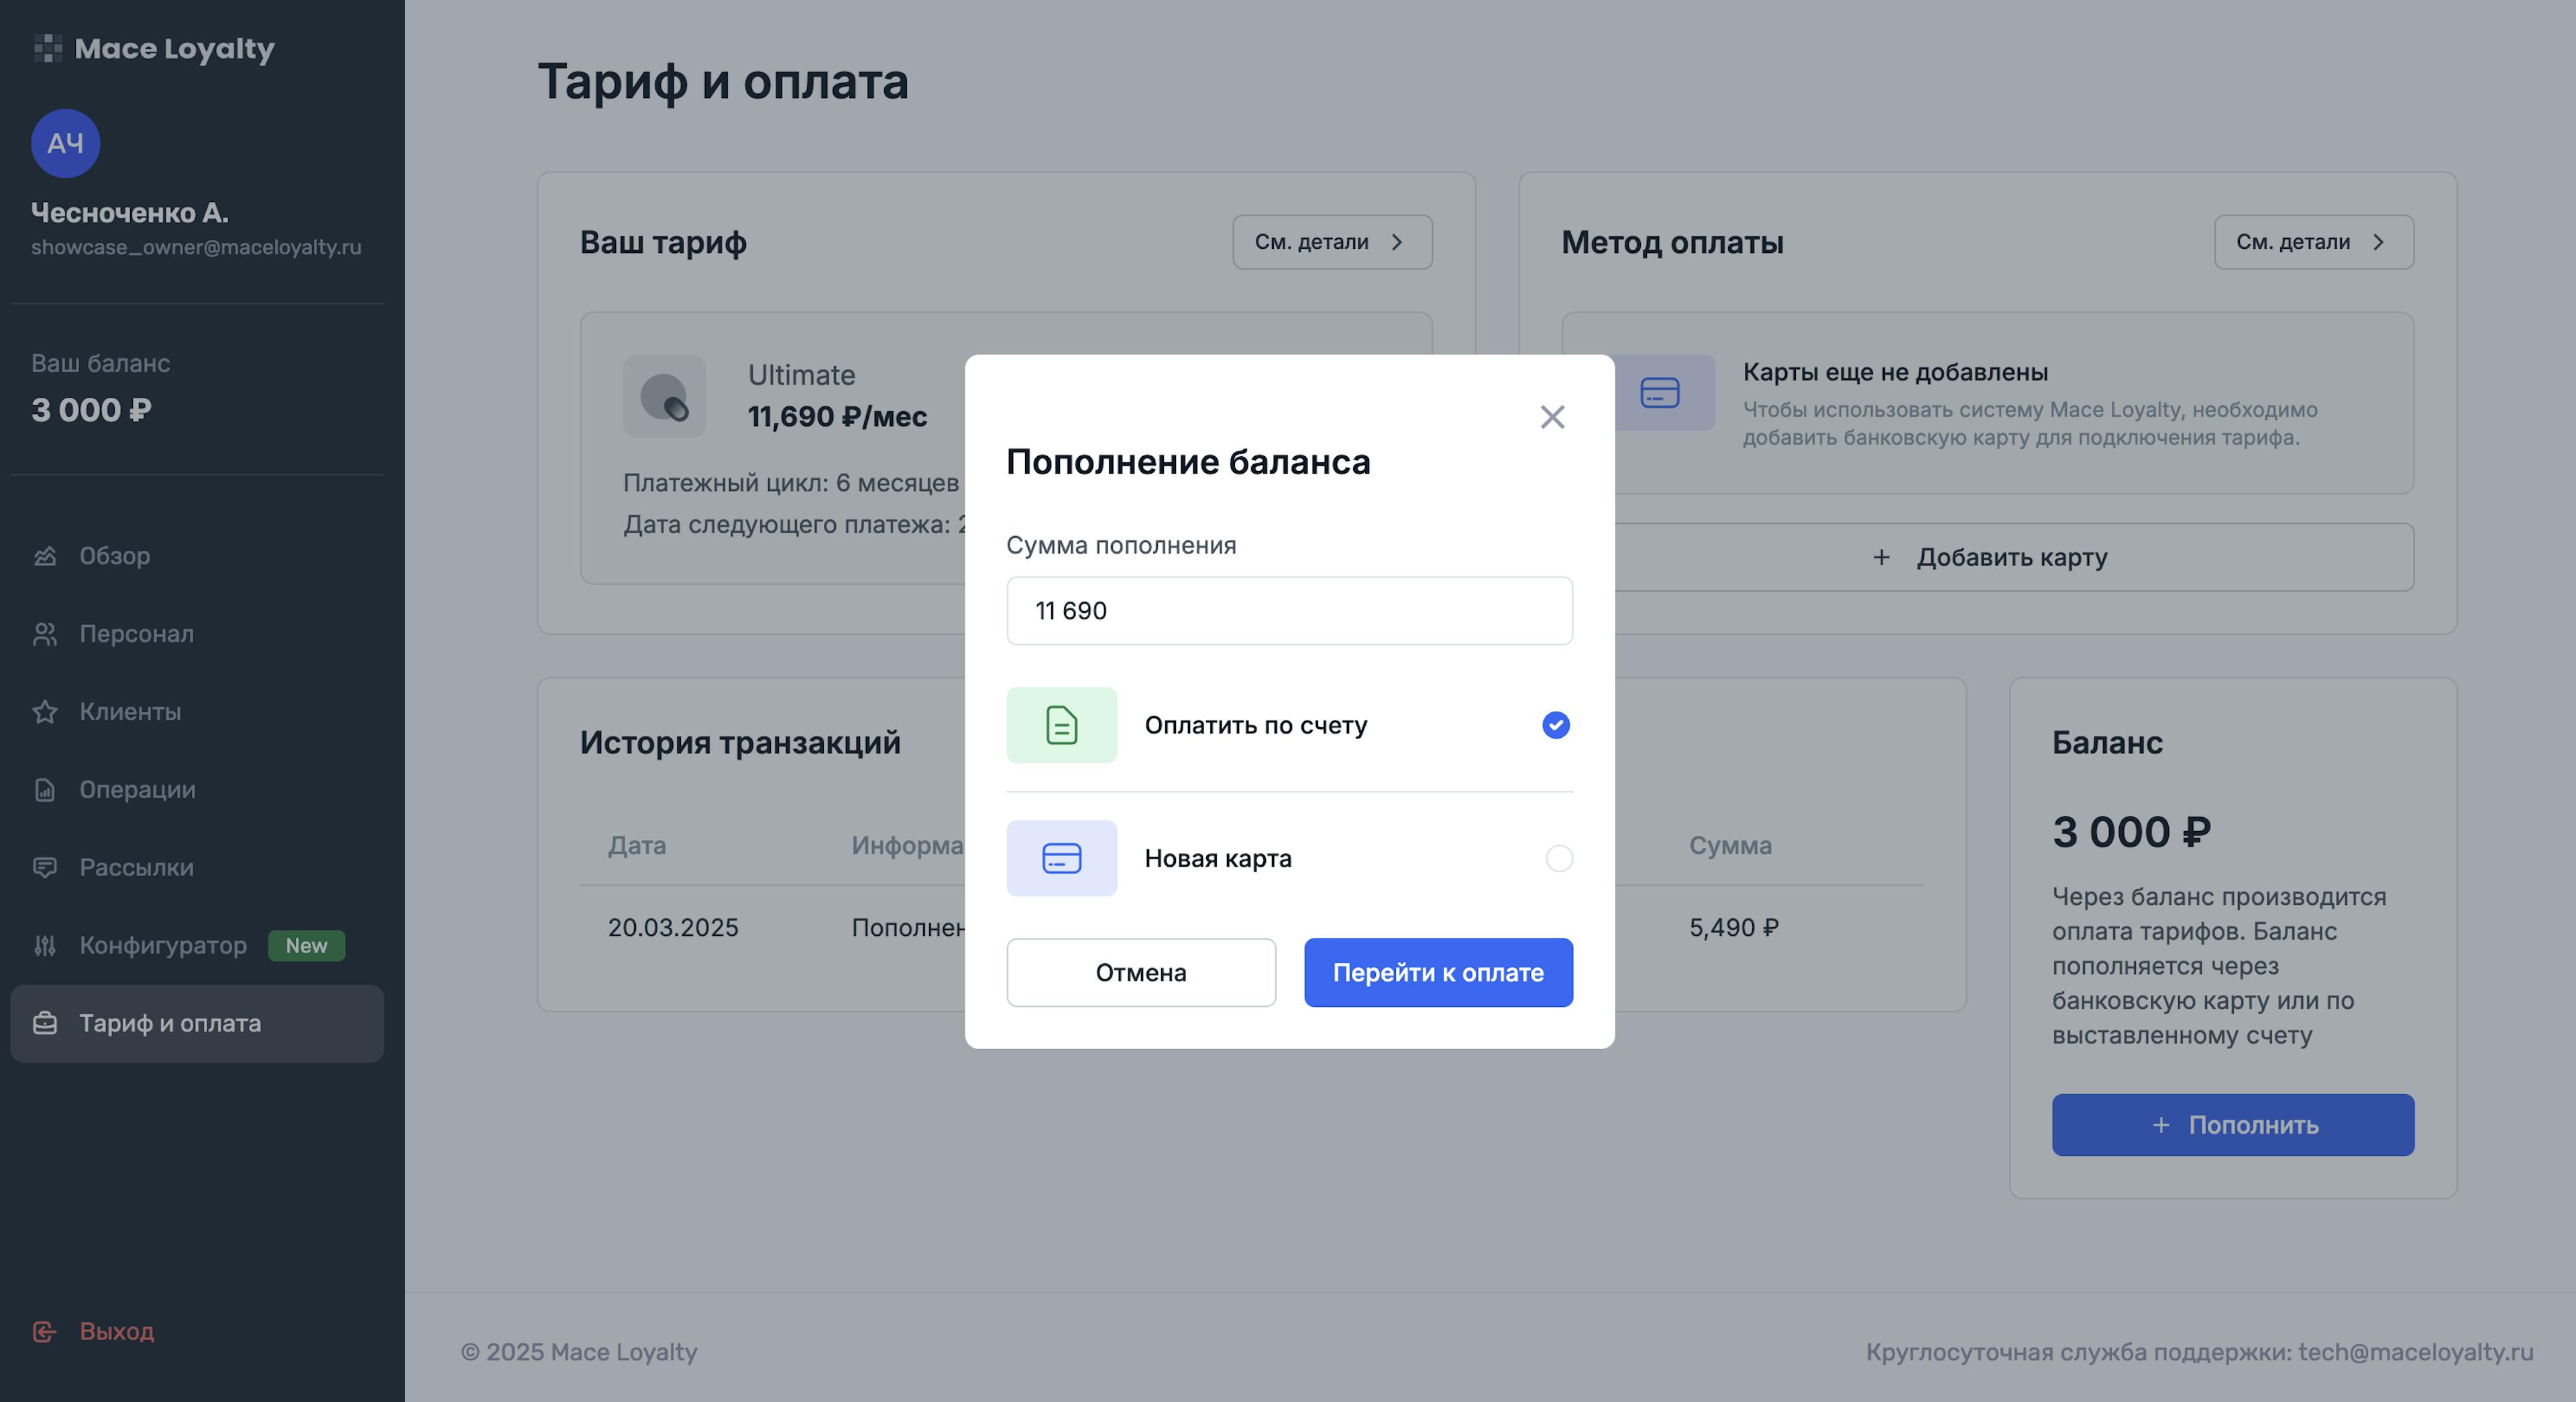Screen dimensions: 2576x1402
Task: Click the tech@maceloyalty.ru support email
Action: point(2416,1352)
